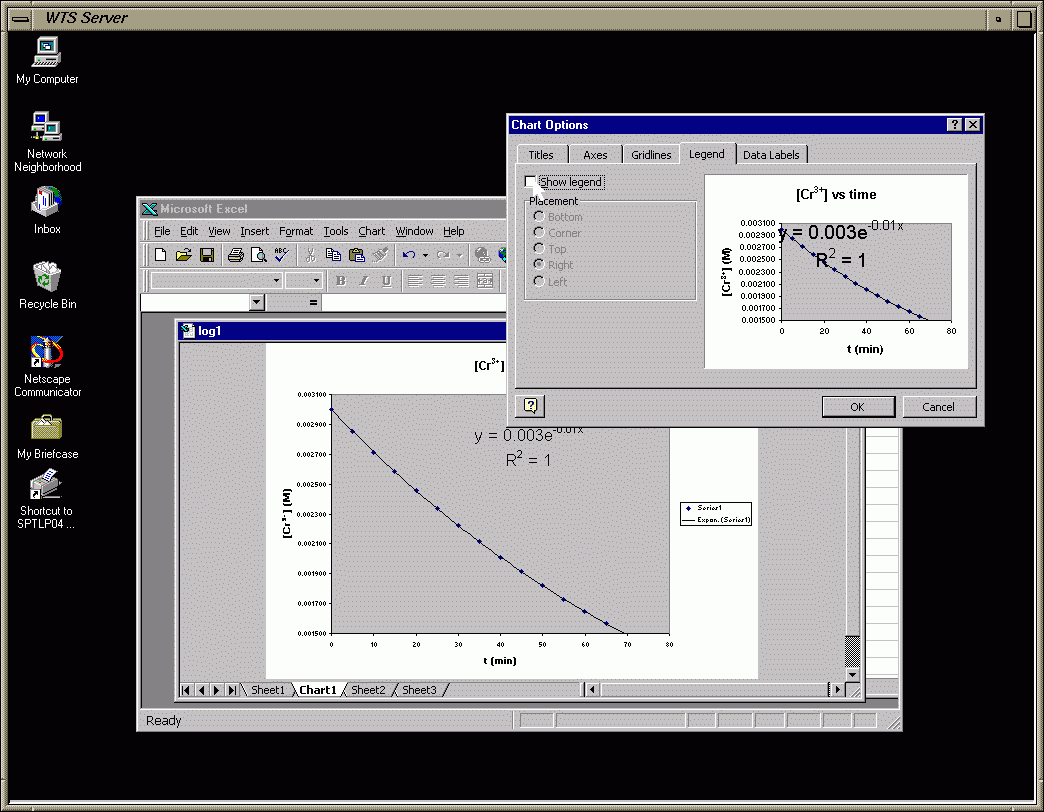Switch to the Sheet2 worksheet tab
Screen dimensions: 1044x812
[368, 690]
